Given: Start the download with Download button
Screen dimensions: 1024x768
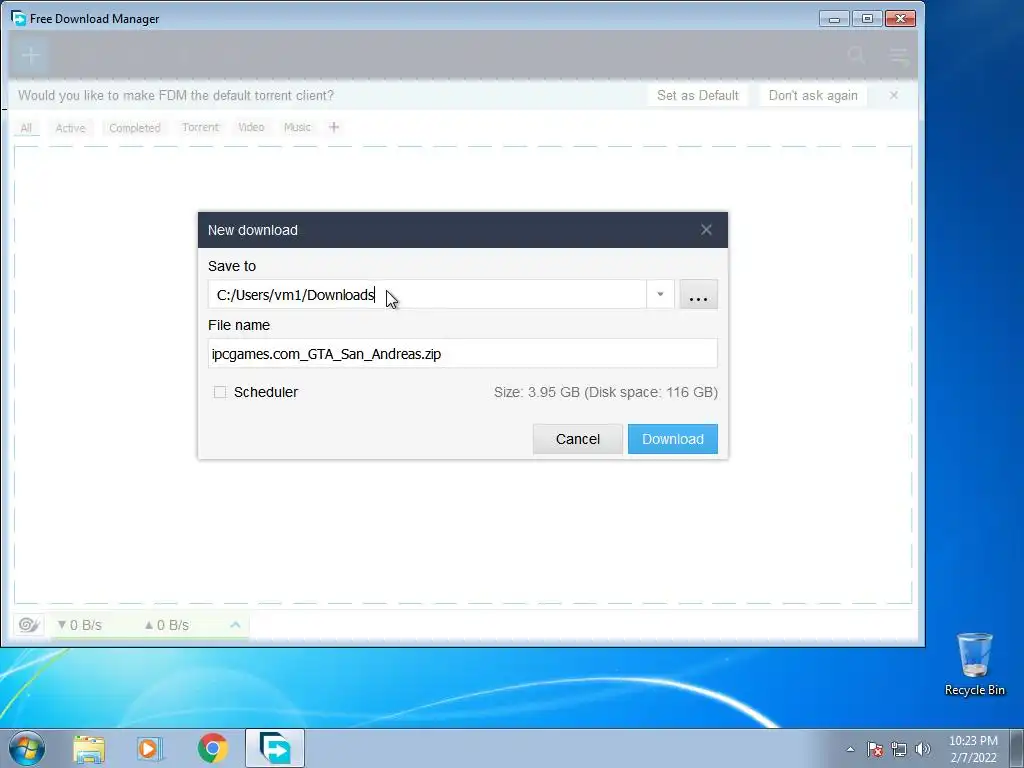Looking at the screenshot, I should click(x=673, y=439).
